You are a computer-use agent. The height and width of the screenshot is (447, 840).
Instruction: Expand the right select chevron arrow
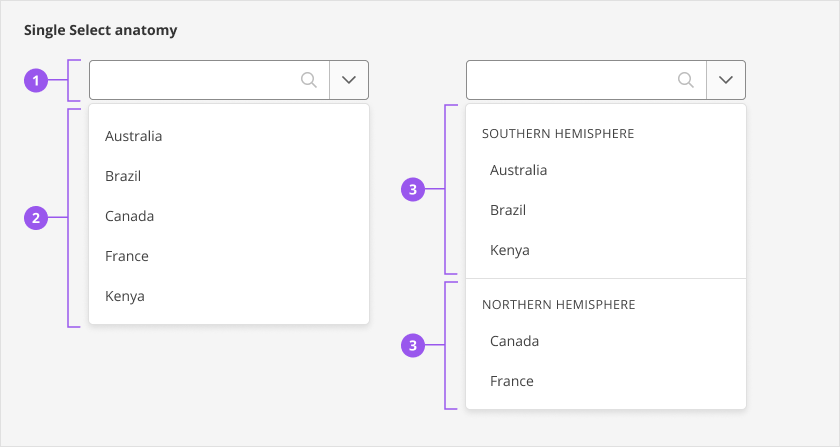(x=726, y=80)
